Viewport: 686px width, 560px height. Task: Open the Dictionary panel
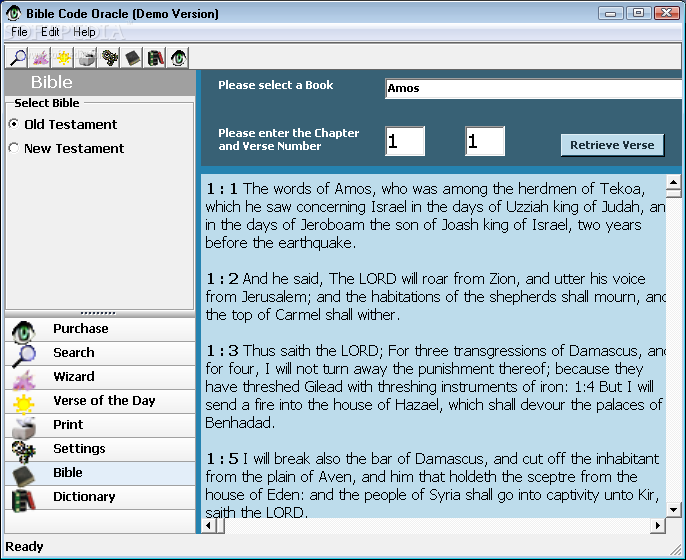(100, 497)
